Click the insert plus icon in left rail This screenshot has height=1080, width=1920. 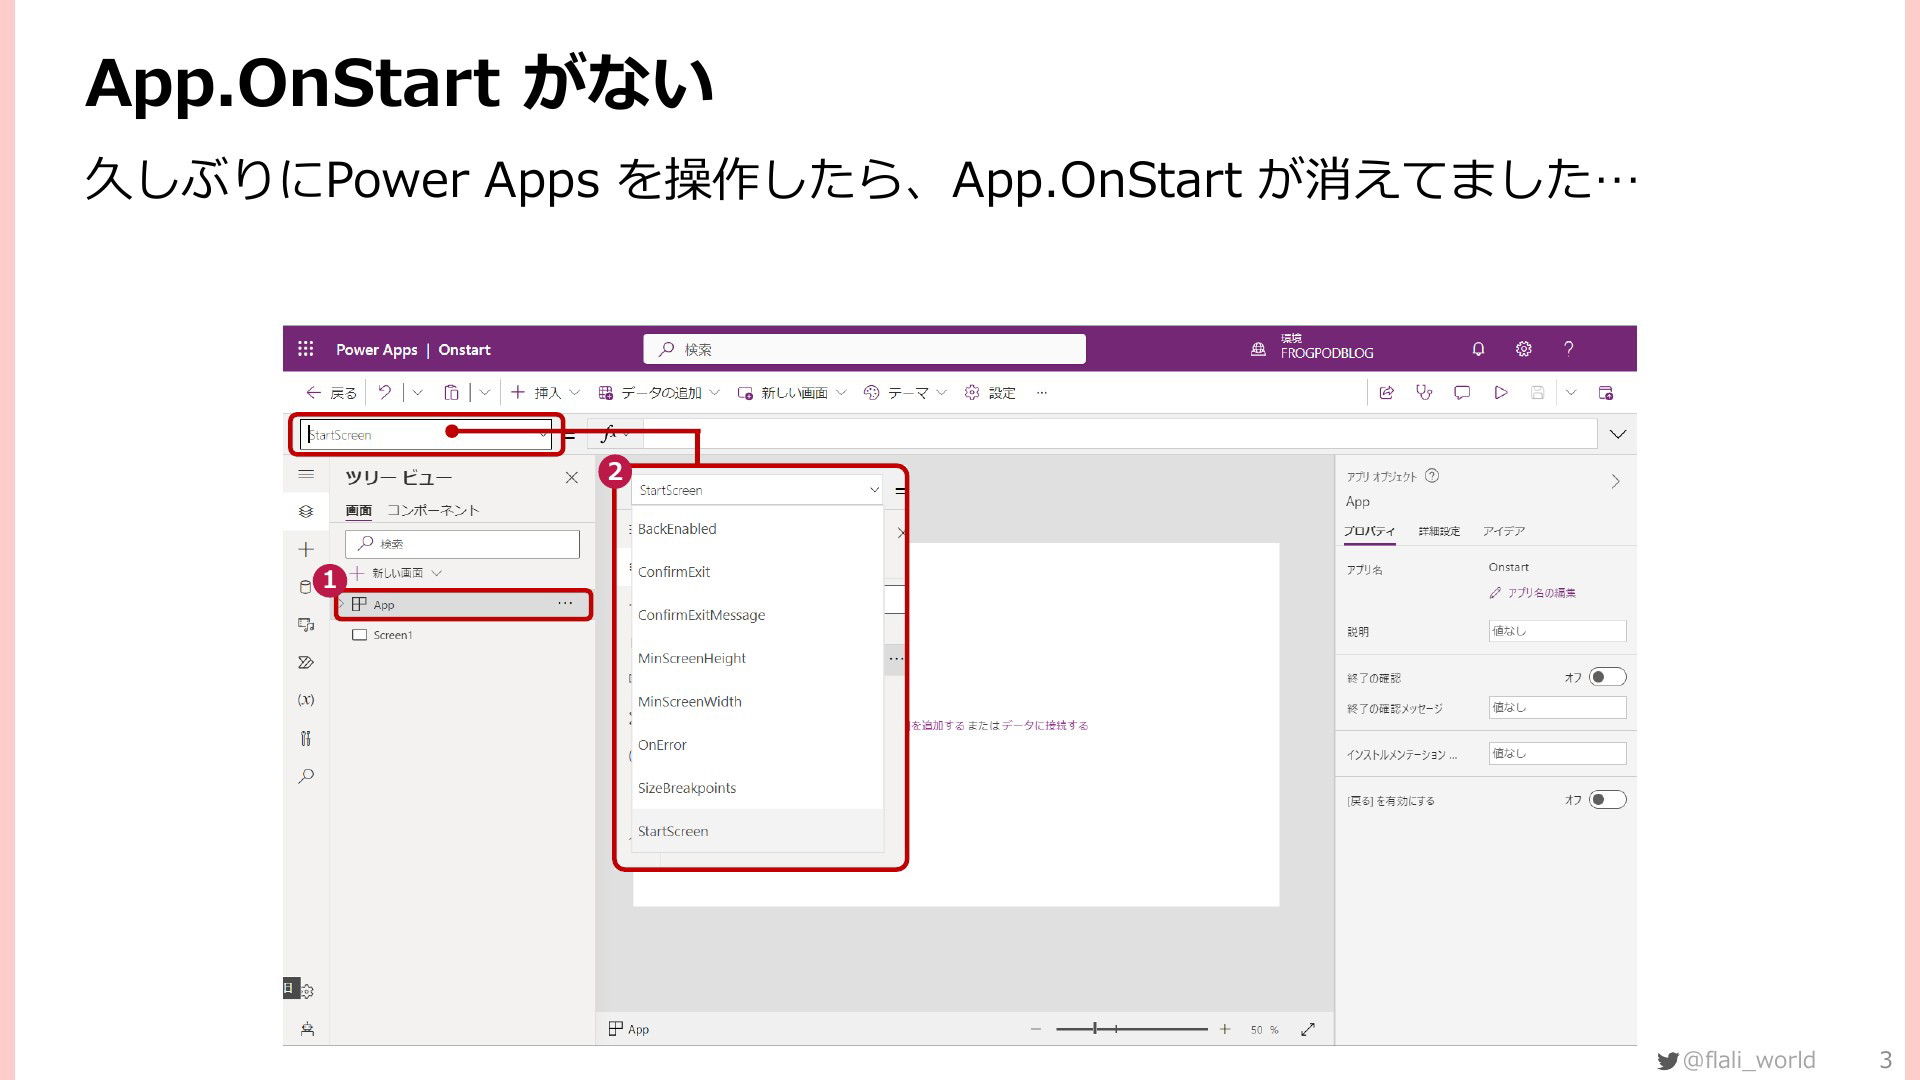tap(306, 549)
